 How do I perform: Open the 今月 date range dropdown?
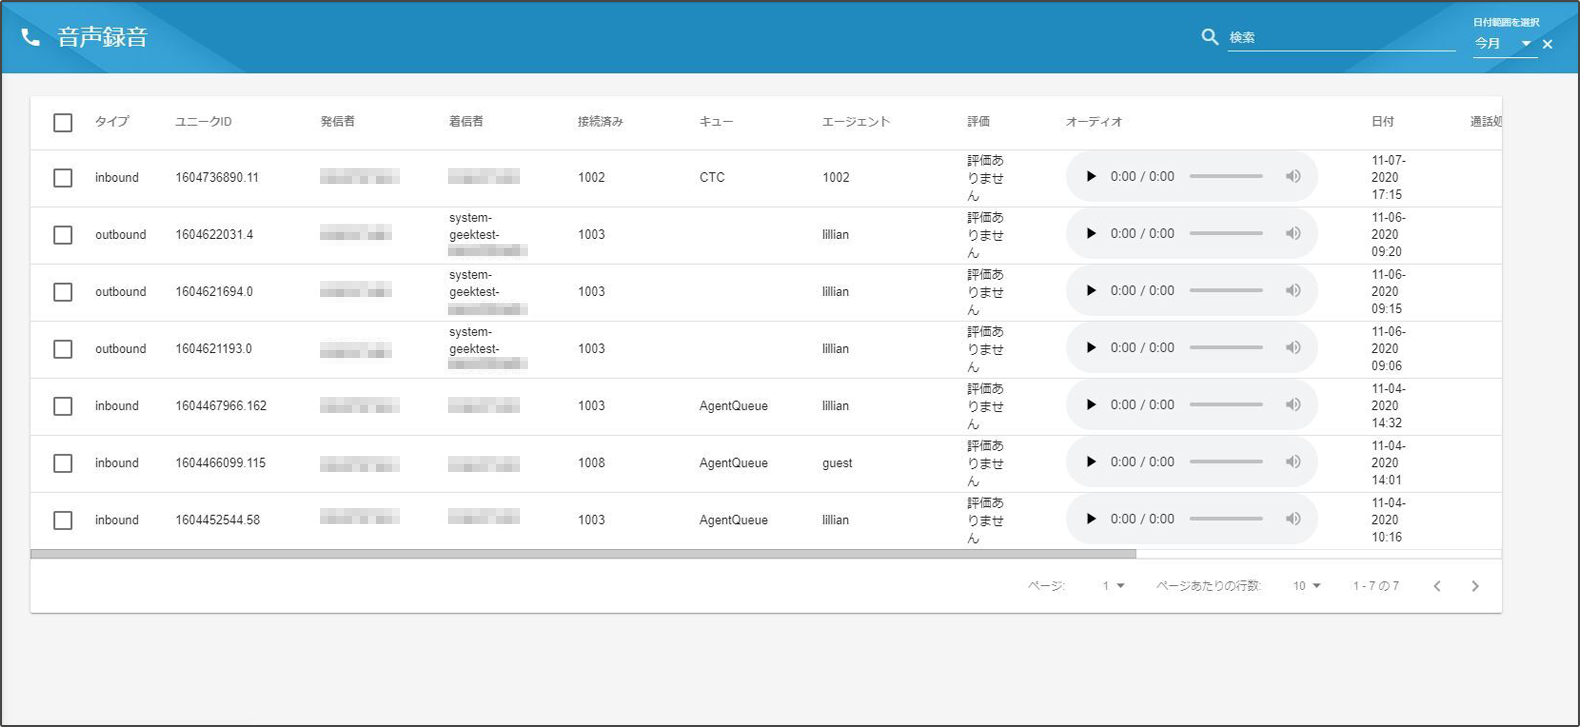point(1504,44)
